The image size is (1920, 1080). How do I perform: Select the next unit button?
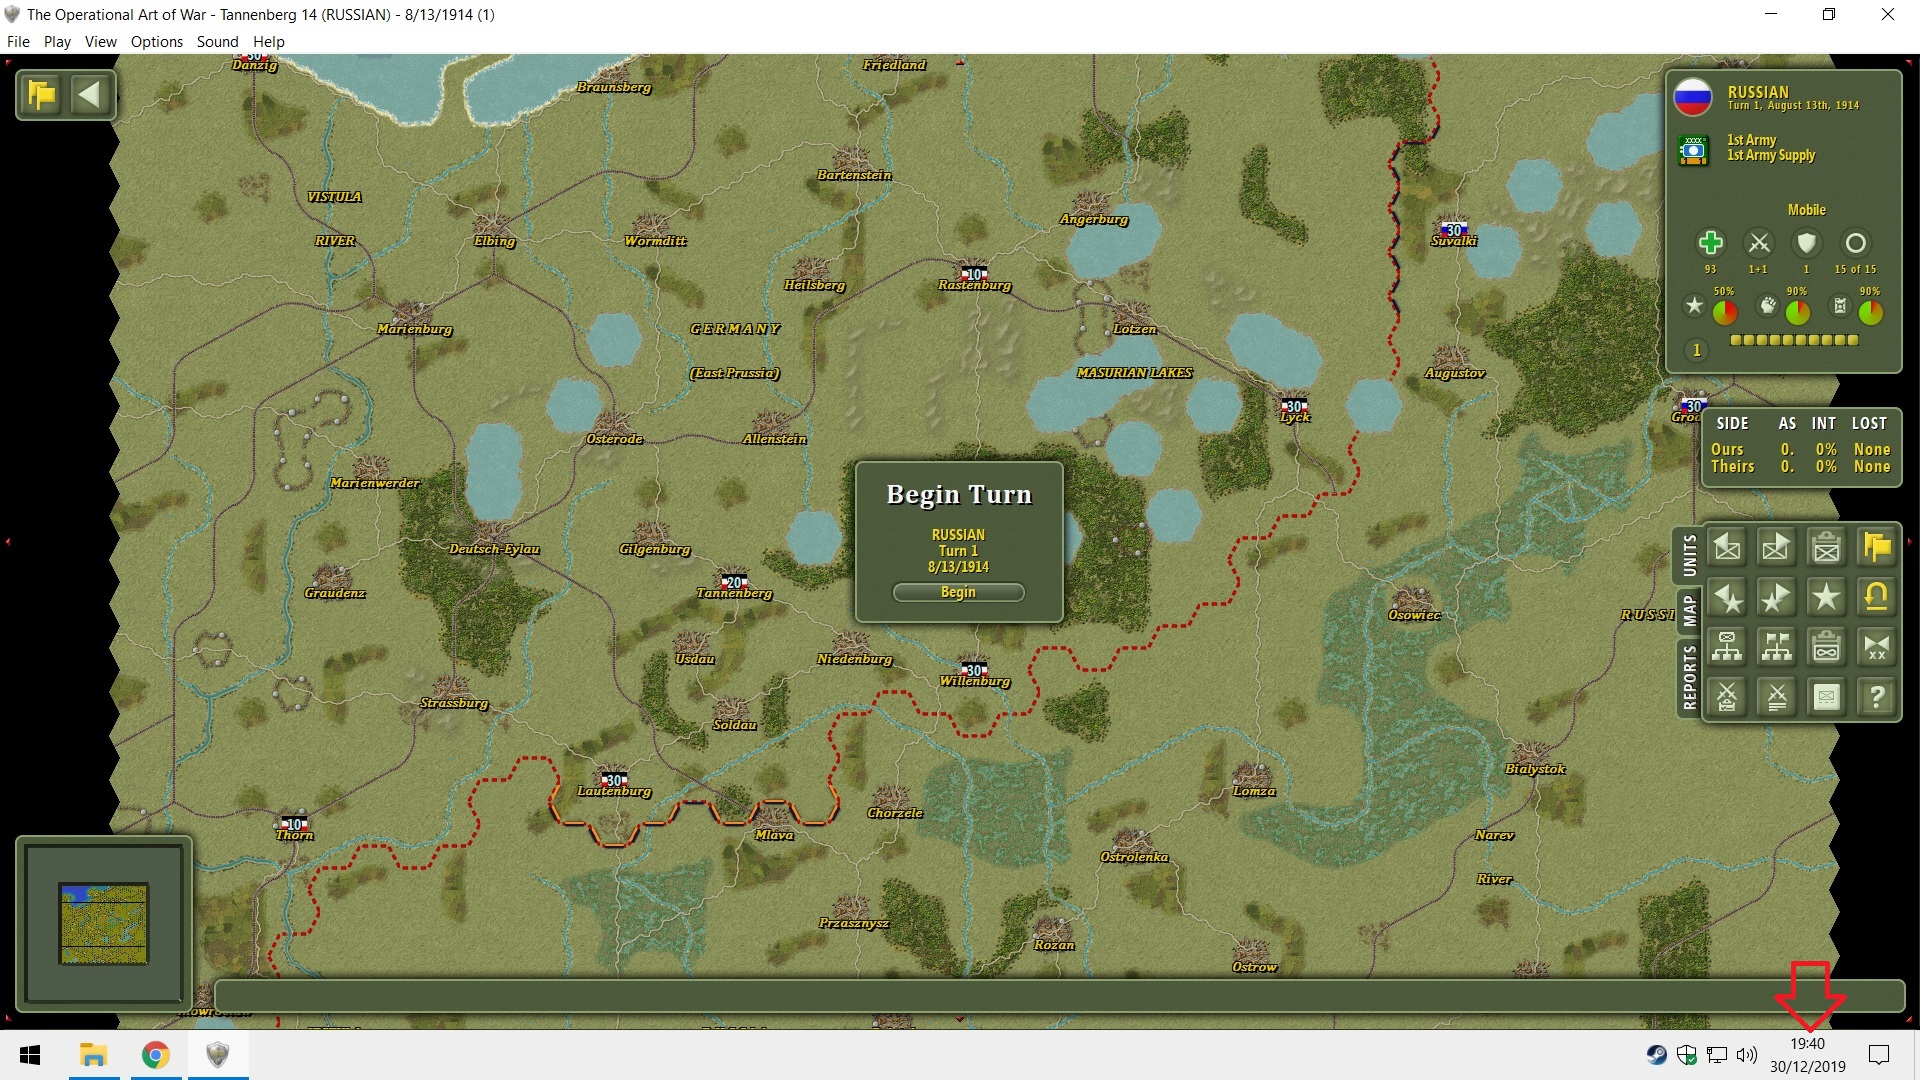pyautogui.click(x=1776, y=547)
